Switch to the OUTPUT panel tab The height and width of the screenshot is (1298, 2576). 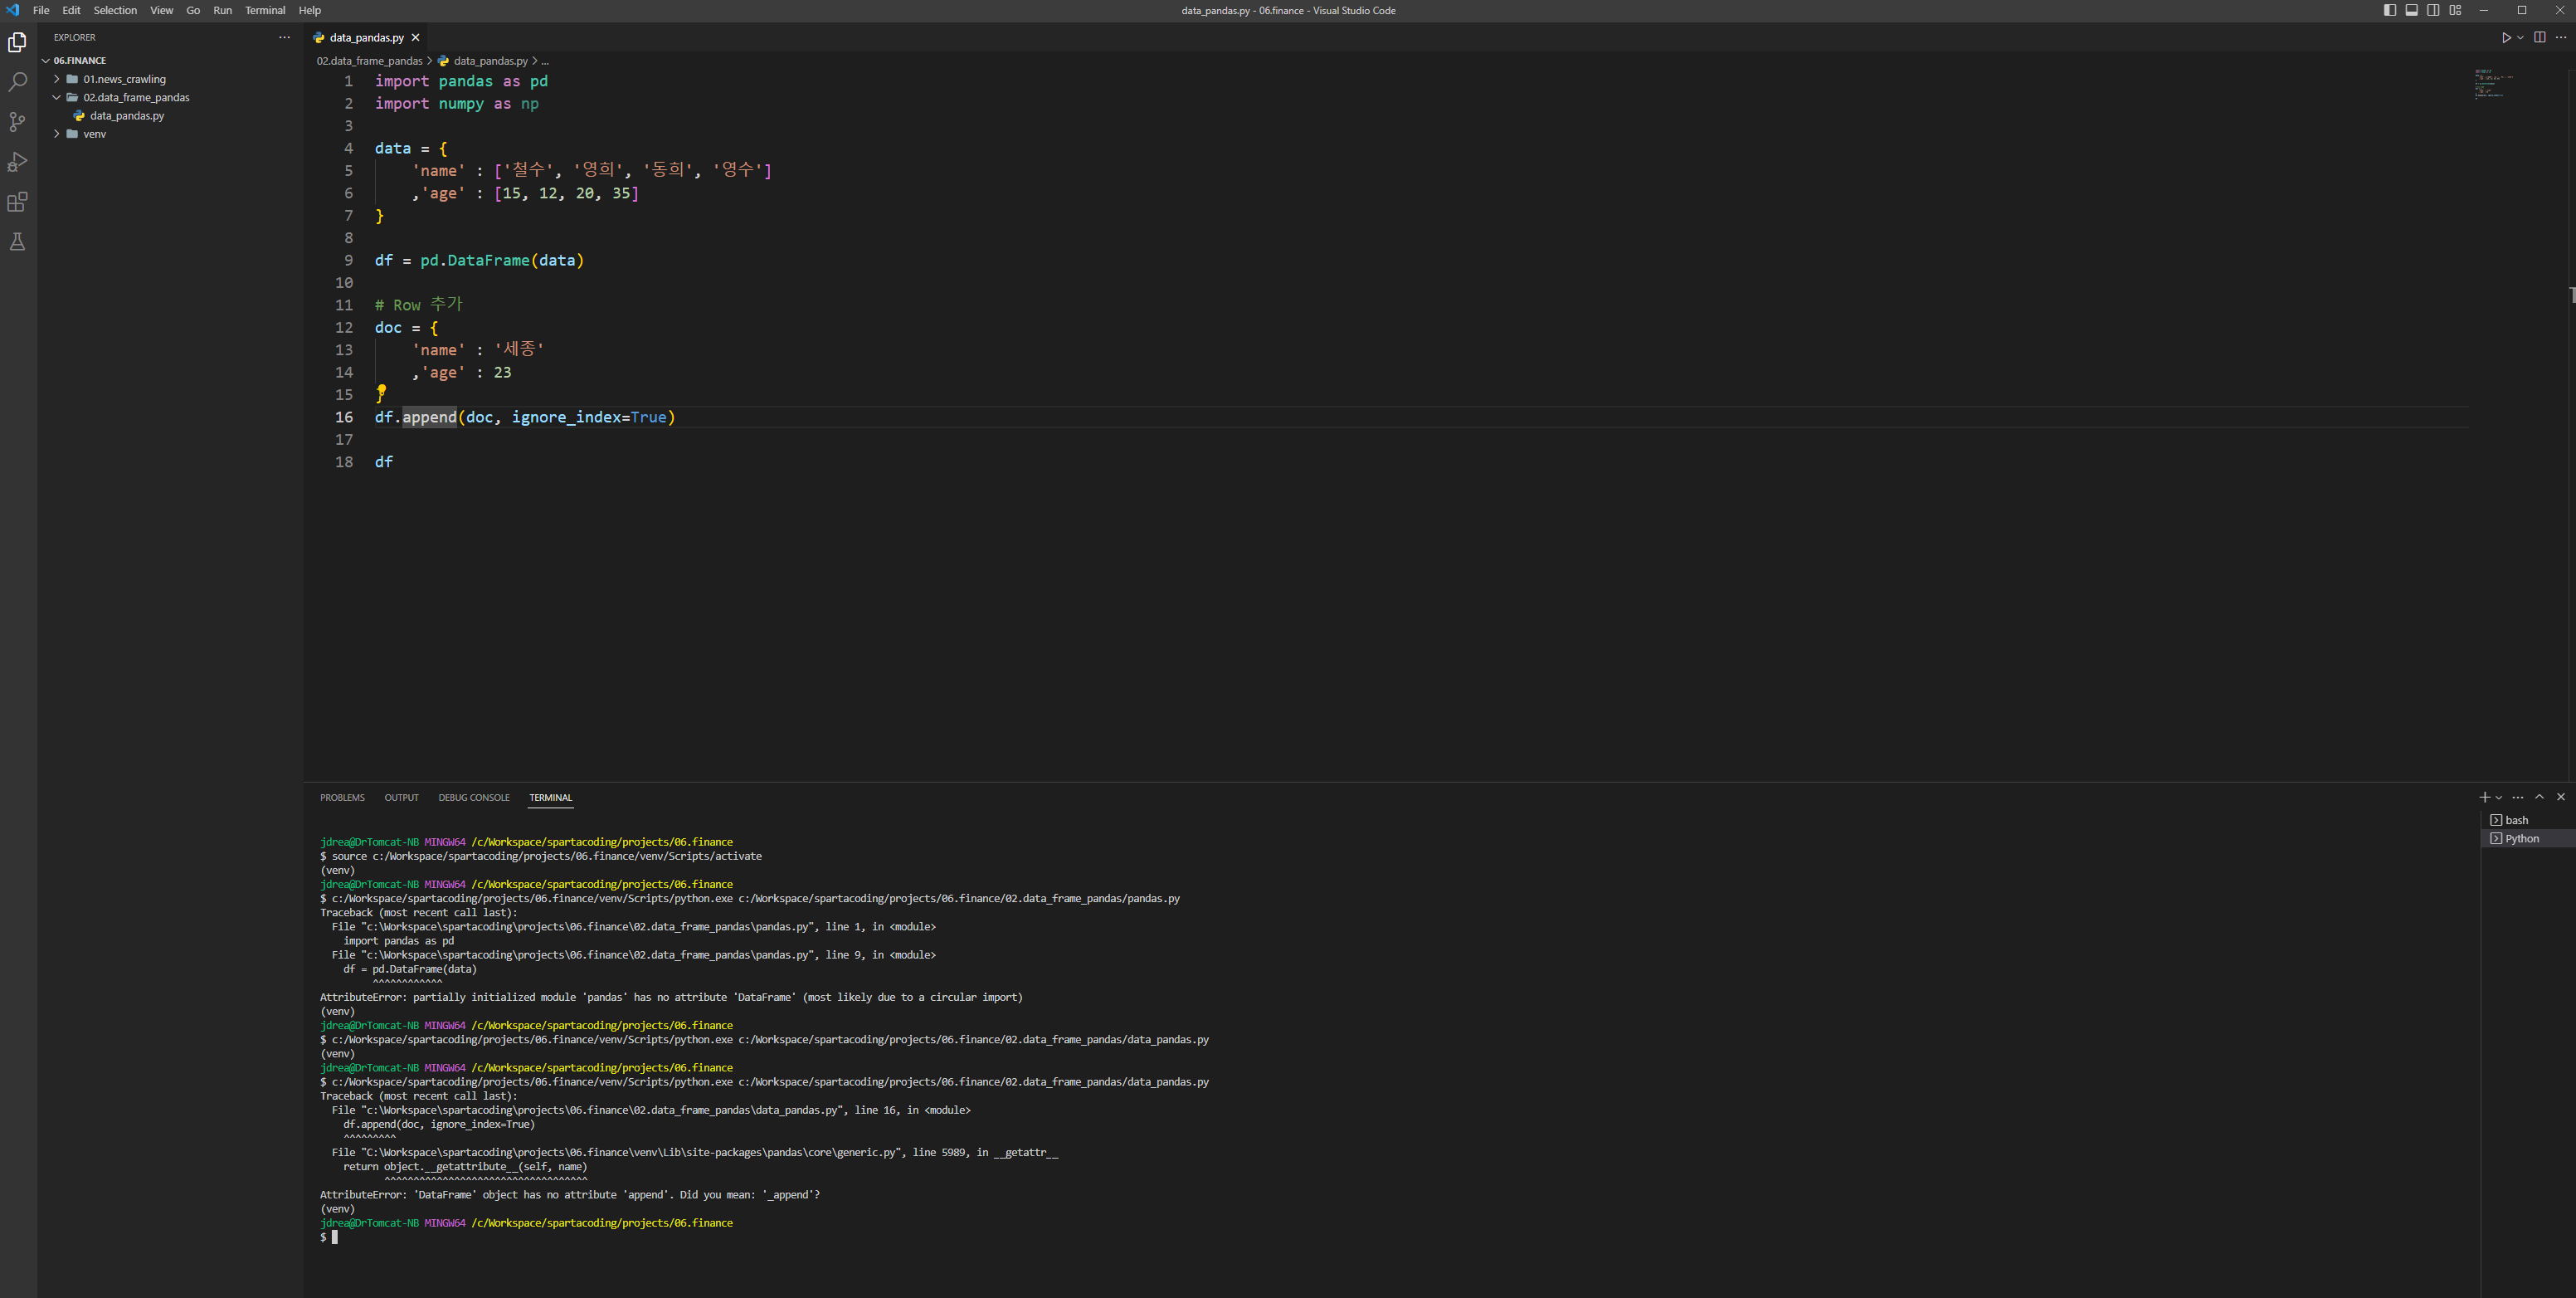click(x=402, y=797)
